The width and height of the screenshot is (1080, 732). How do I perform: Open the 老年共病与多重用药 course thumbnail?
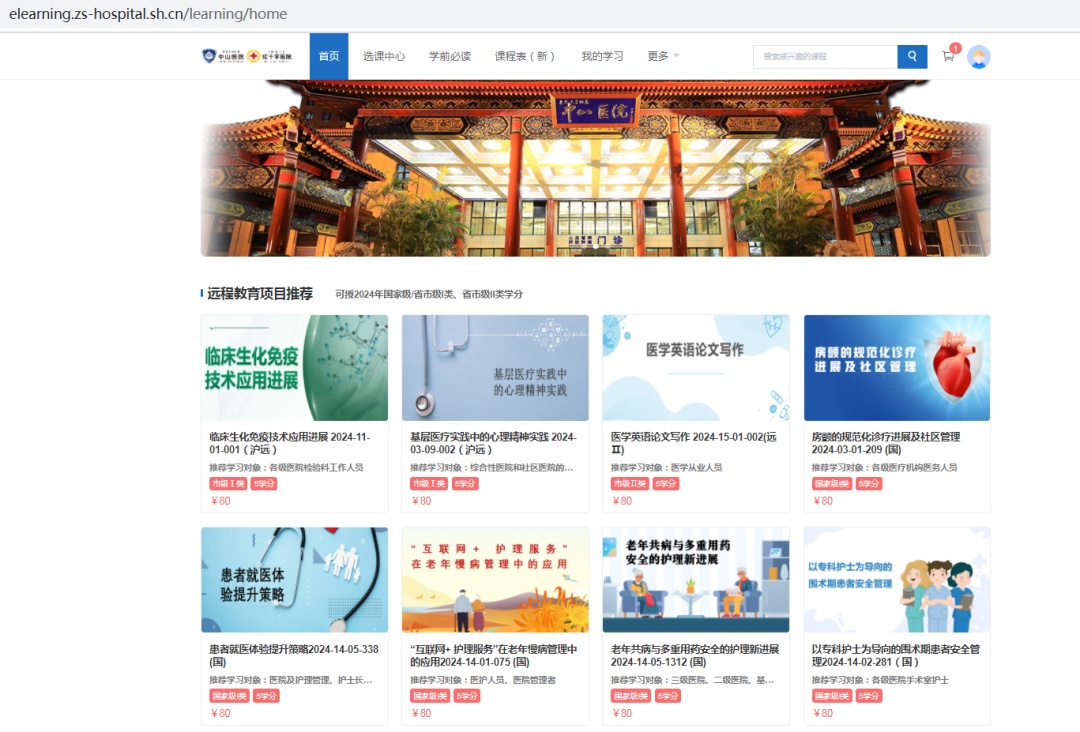point(696,580)
